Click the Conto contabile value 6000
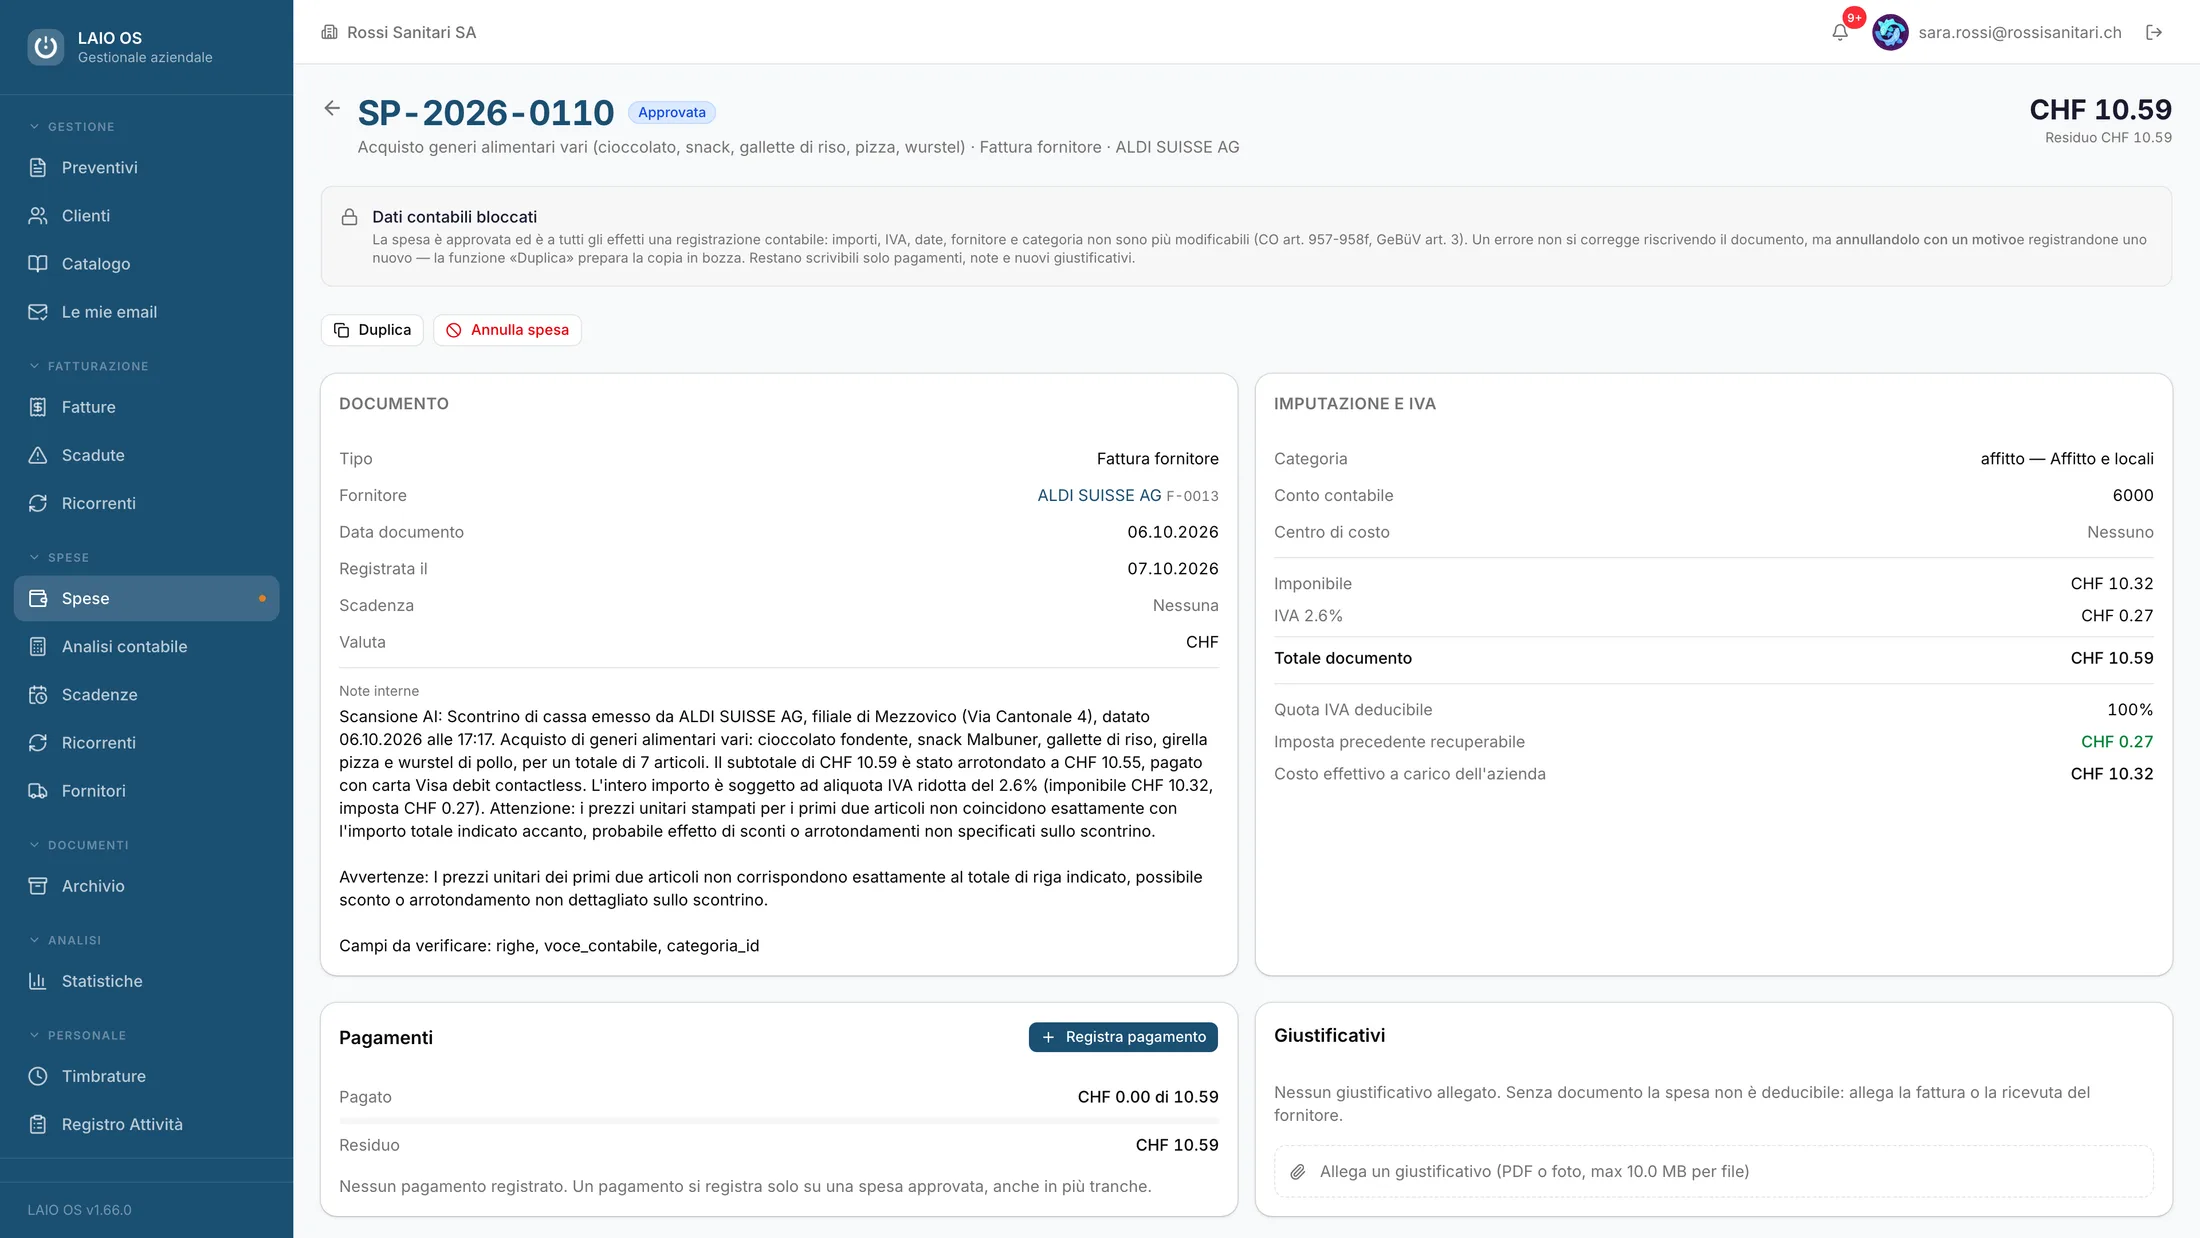 point(2133,495)
